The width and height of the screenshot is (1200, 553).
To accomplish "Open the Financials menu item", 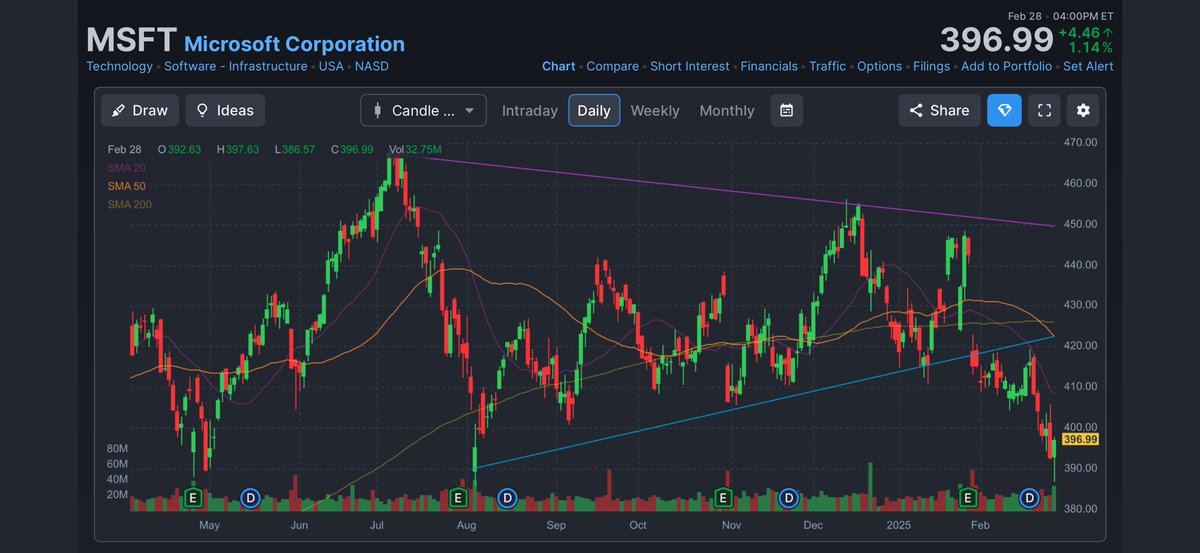I will [769, 66].
